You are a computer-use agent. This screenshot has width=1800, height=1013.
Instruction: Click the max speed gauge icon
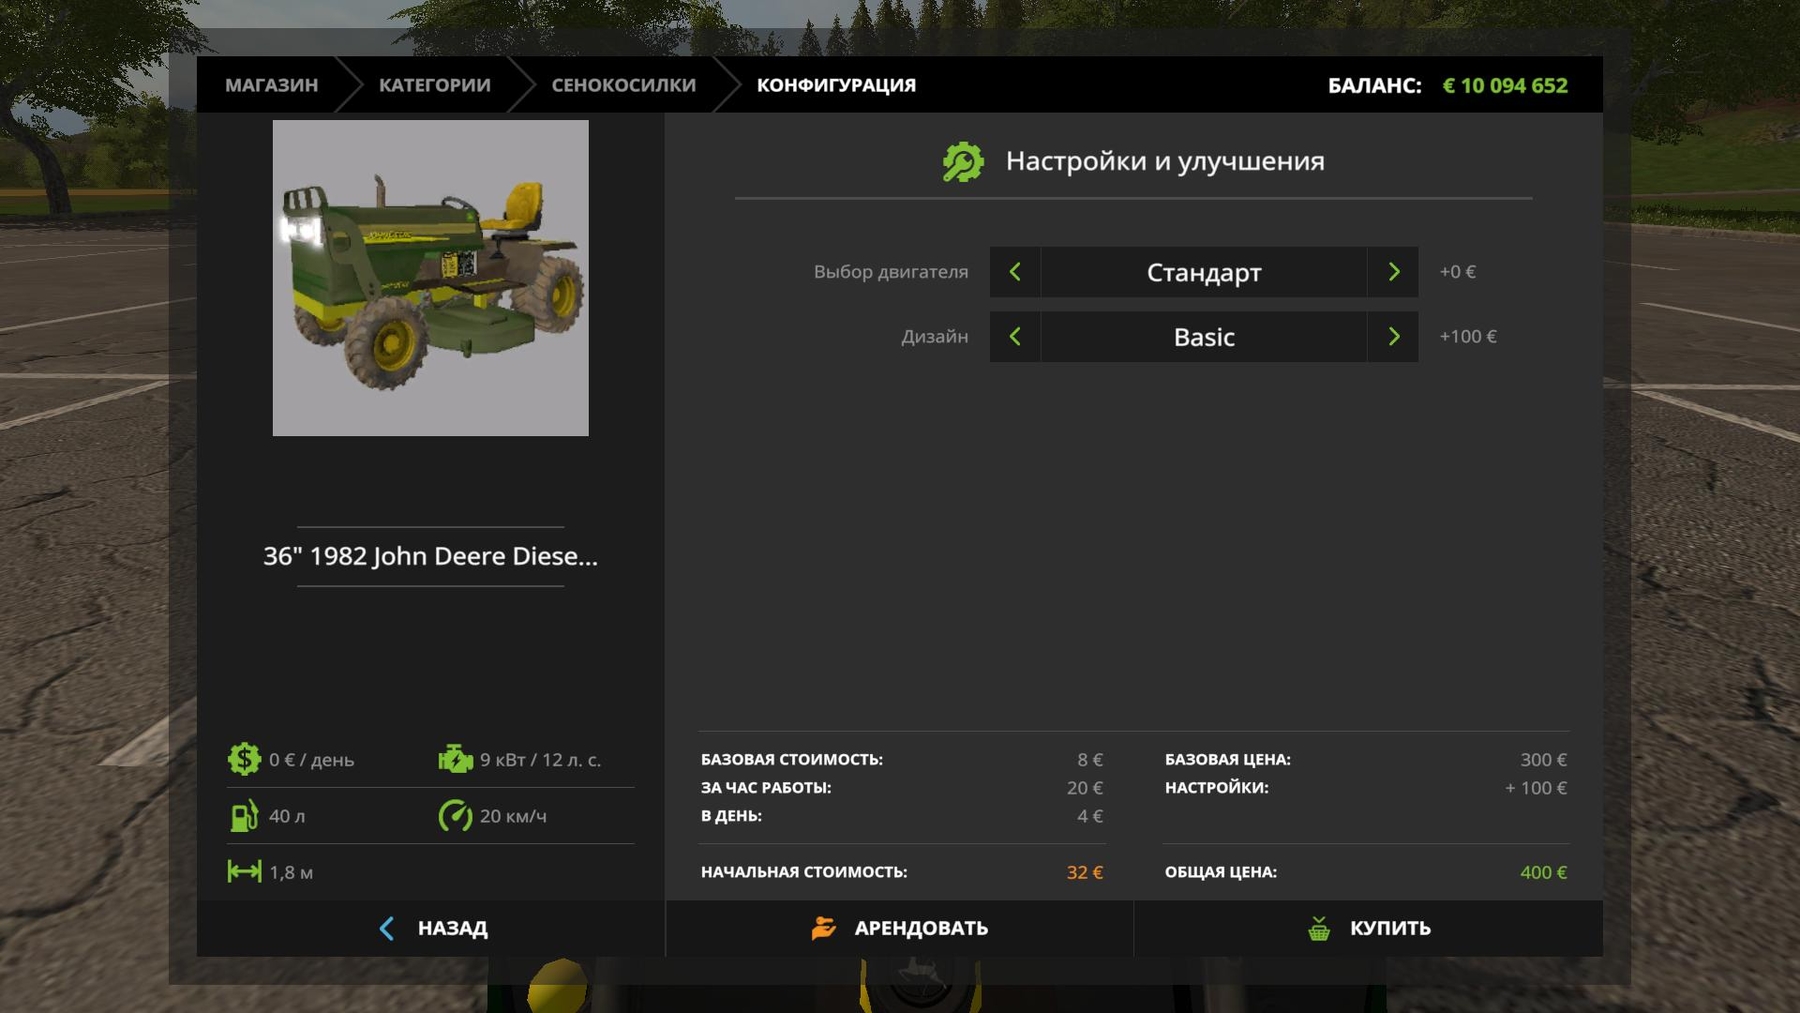click(x=455, y=816)
